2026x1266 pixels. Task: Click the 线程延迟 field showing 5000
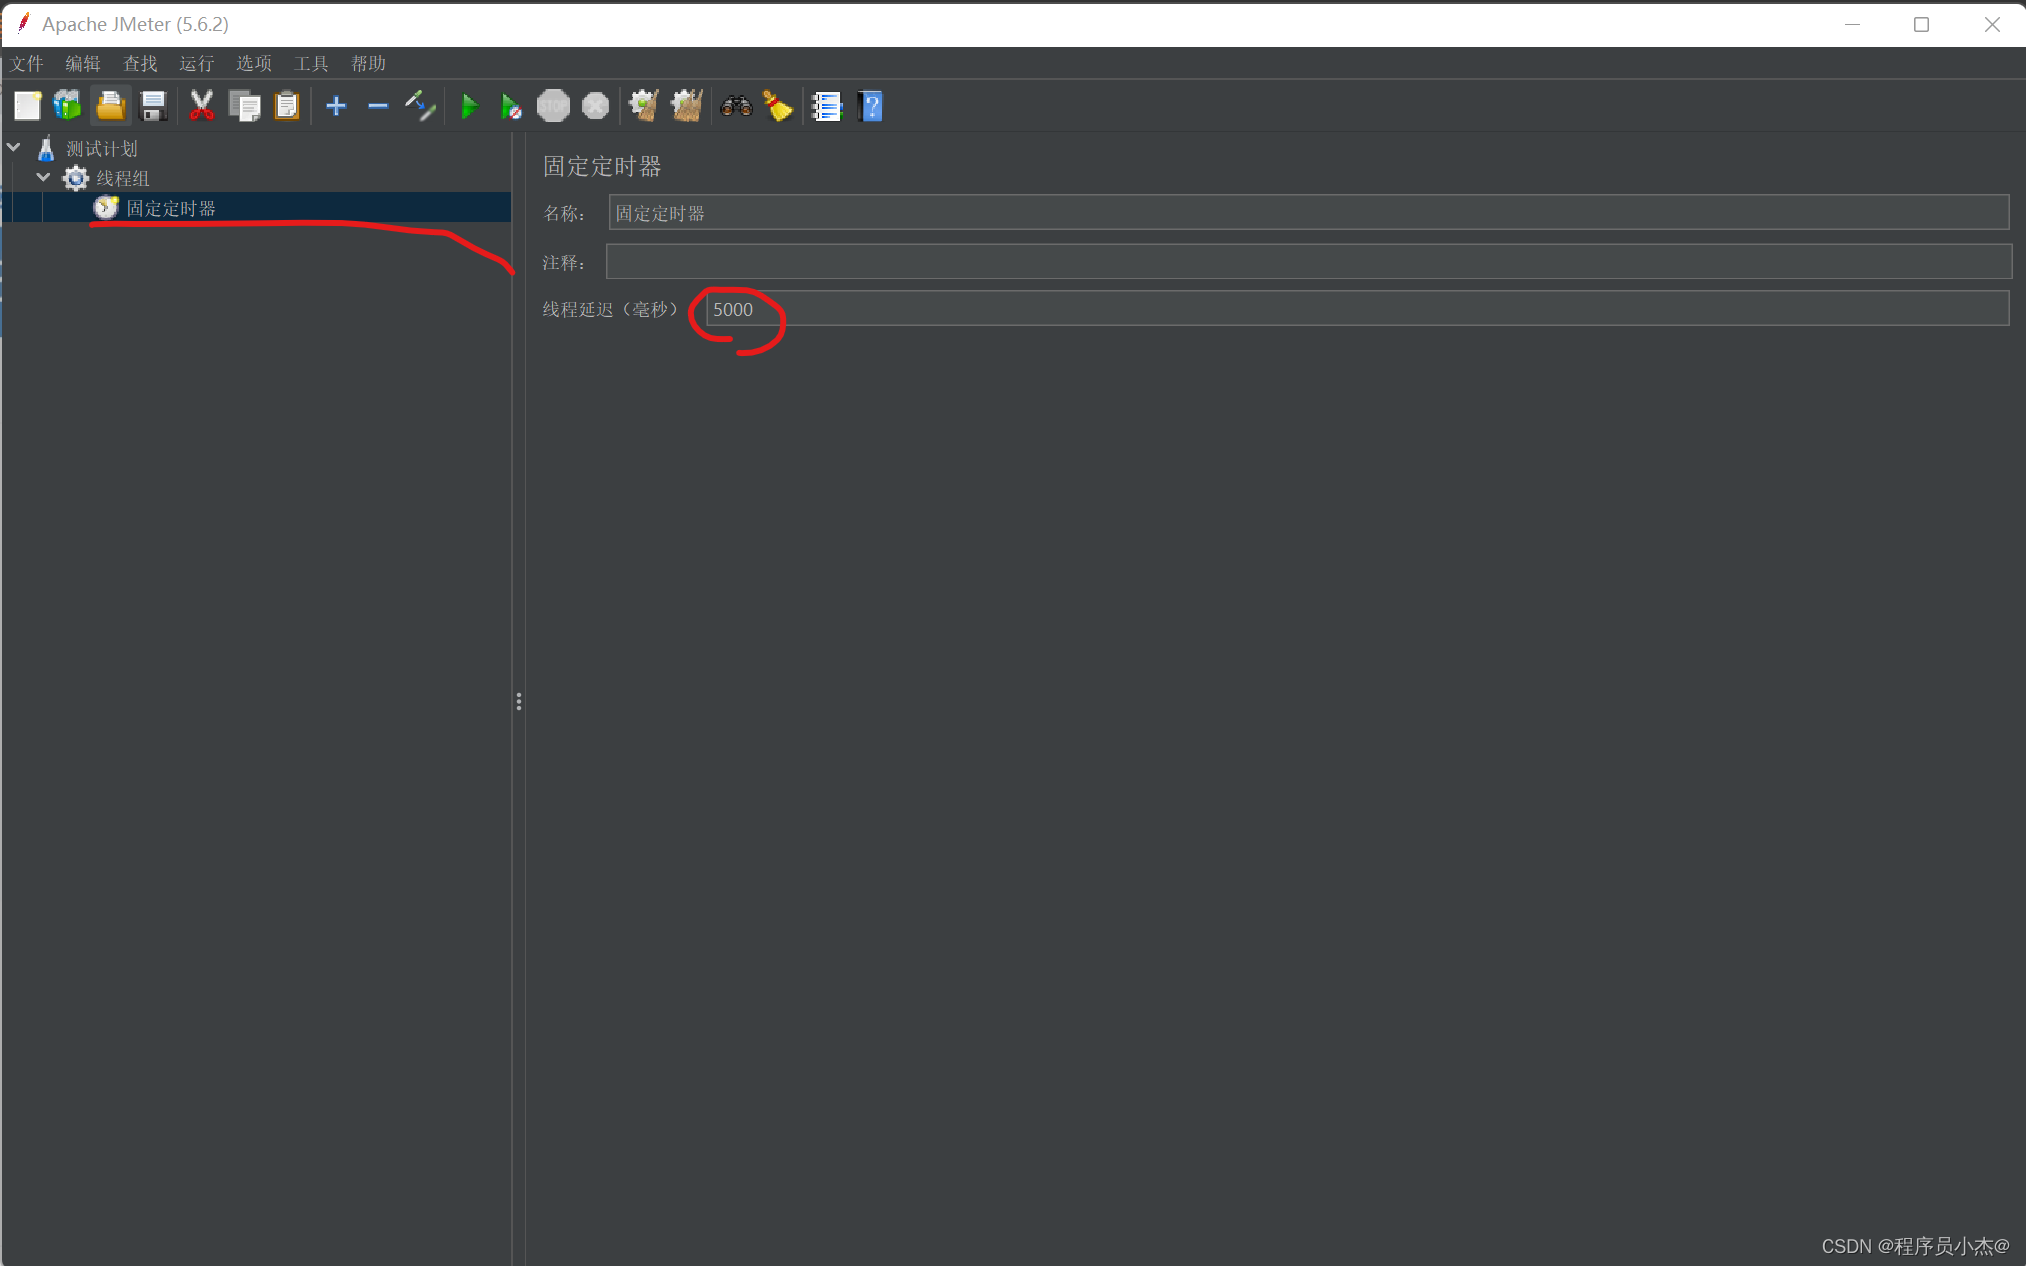click(1357, 309)
